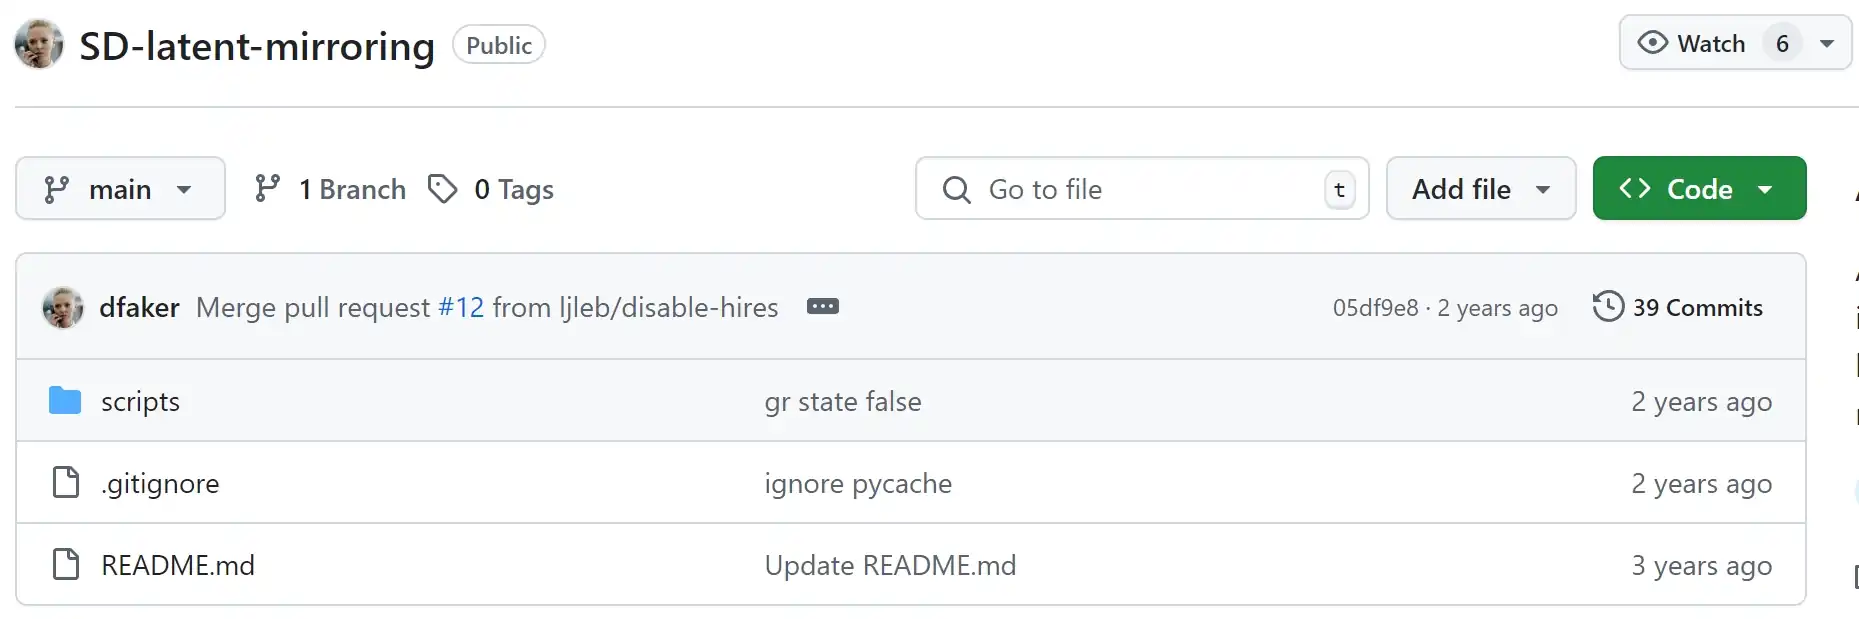Open commit hash 05df9e8
This screenshot has height=619, width=1859.
point(1375,308)
